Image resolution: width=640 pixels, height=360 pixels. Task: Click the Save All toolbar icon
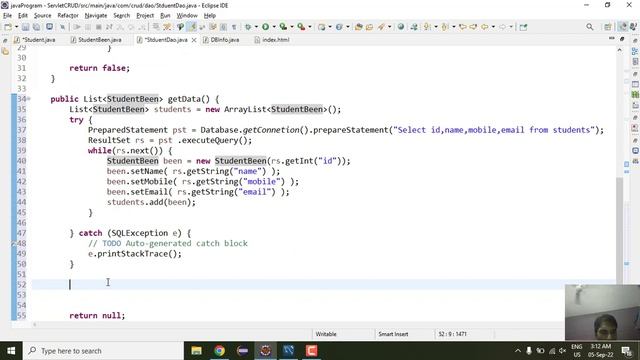point(36,27)
